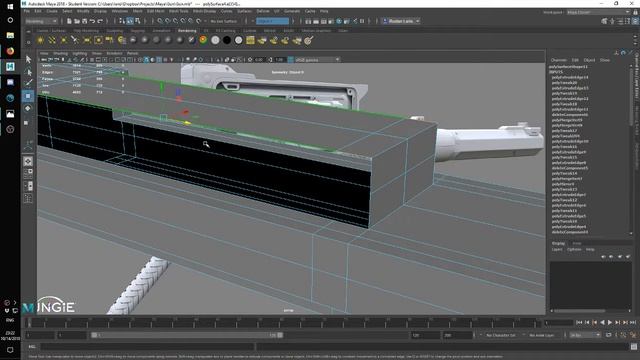This screenshot has width=640, height=360.
Task: Open the user account dropdown in status line
Action: tap(401, 21)
